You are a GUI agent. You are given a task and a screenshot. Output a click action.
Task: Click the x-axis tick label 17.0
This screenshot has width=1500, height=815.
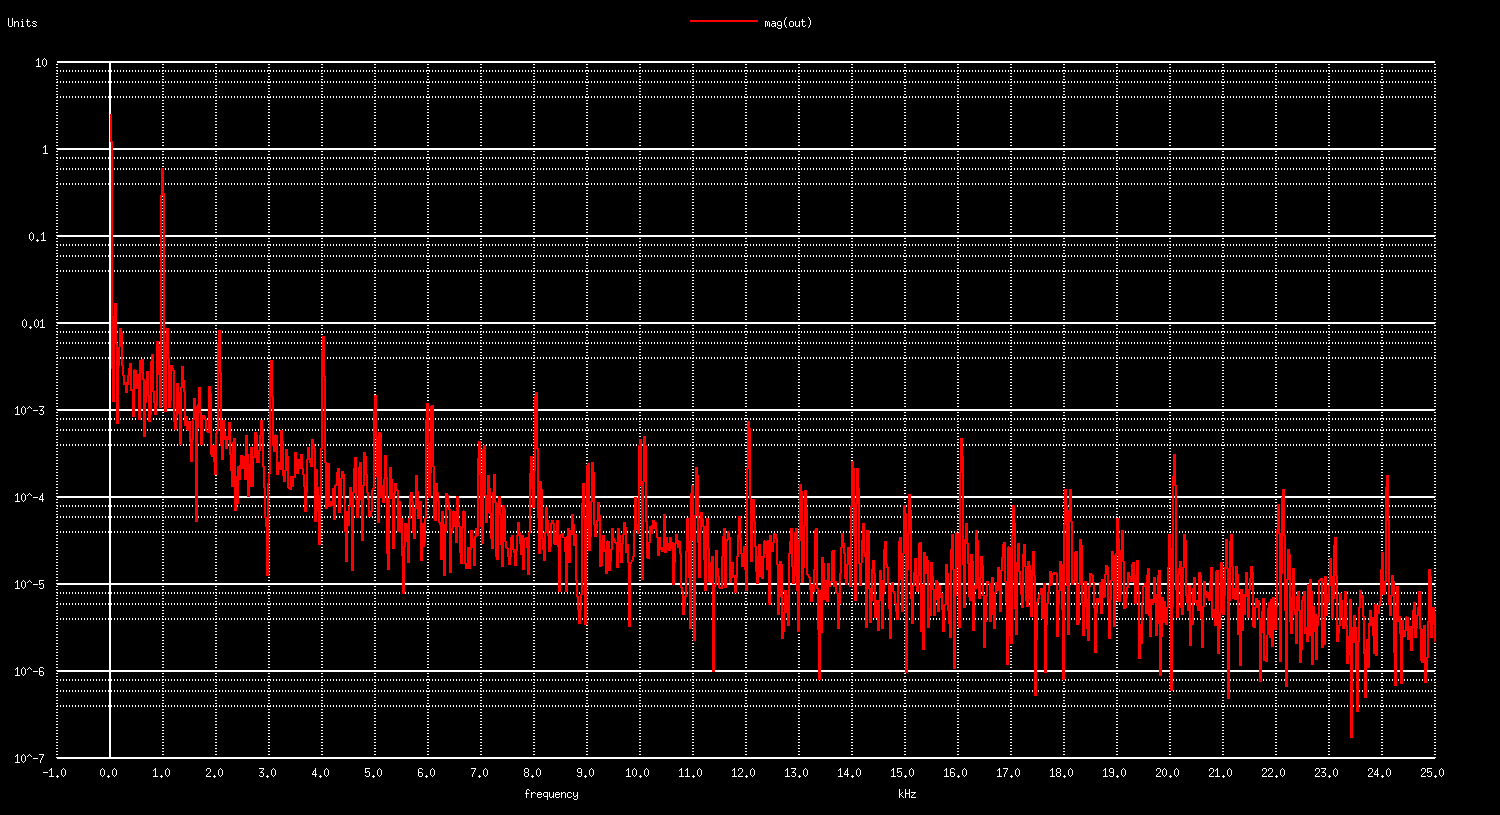[x=1009, y=773]
